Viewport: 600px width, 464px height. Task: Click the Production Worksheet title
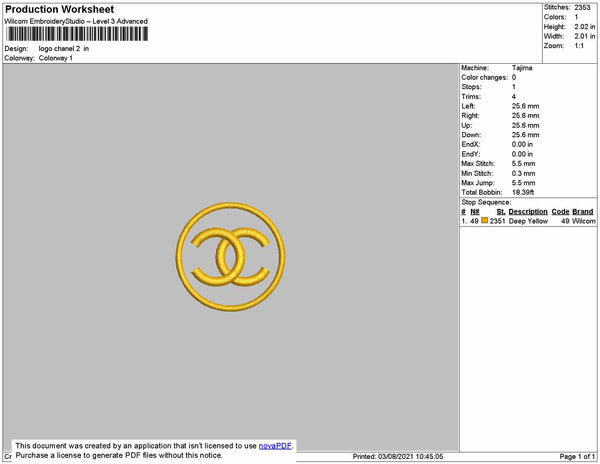[x=59, y=9]
